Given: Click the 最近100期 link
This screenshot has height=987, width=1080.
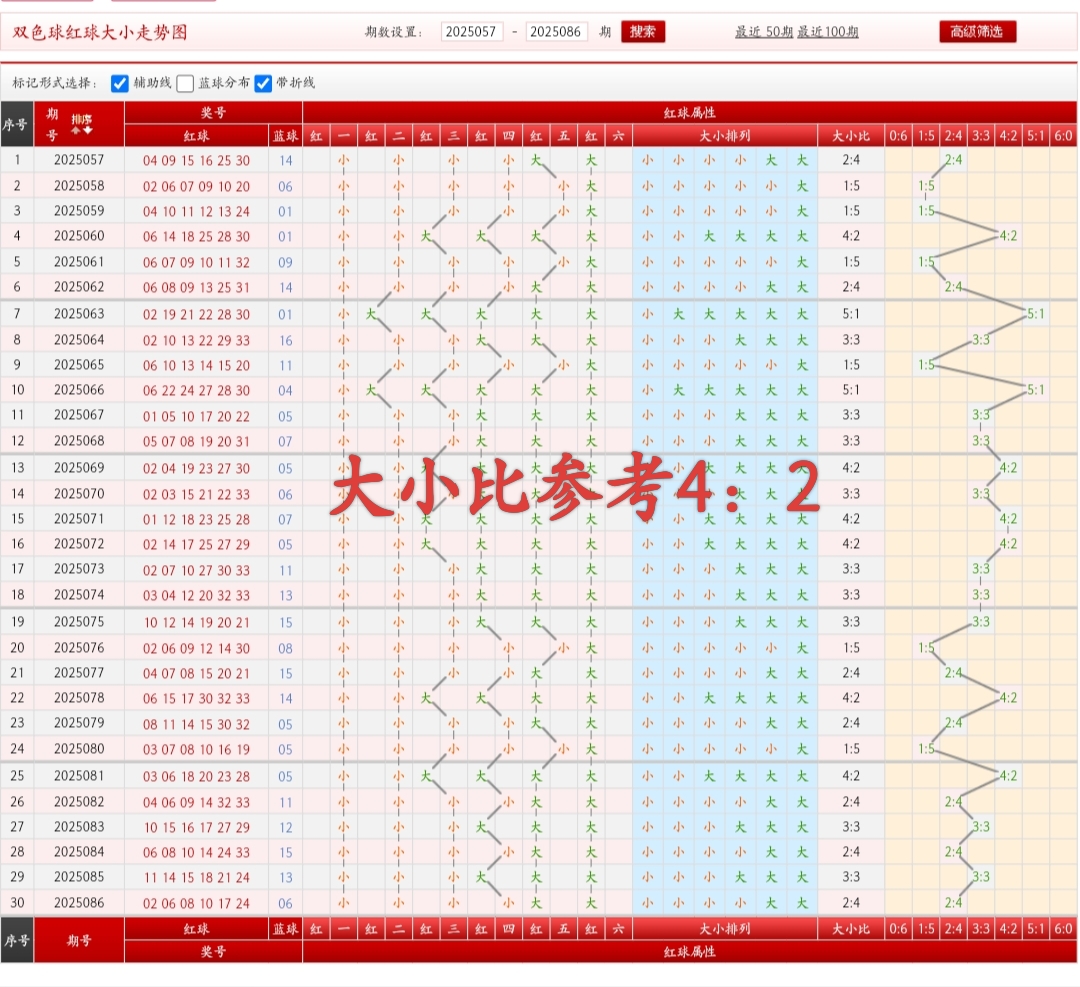Looking at the screenshot, I should point(830,32).
